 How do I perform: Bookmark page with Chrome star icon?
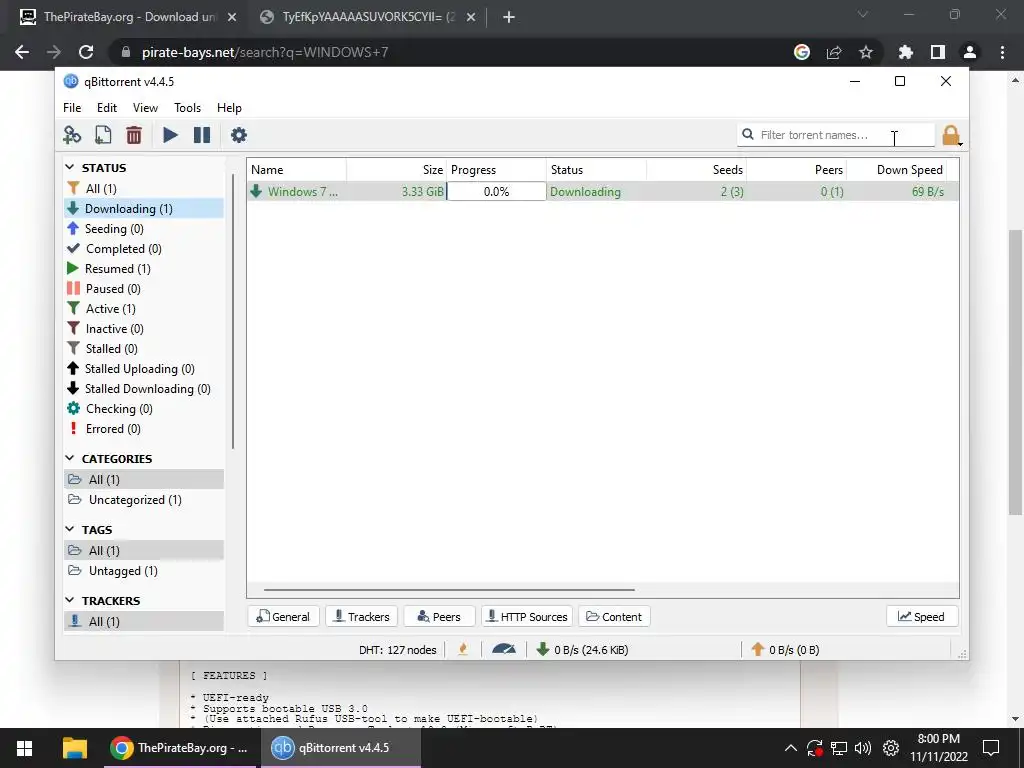[x=865, y=52]
